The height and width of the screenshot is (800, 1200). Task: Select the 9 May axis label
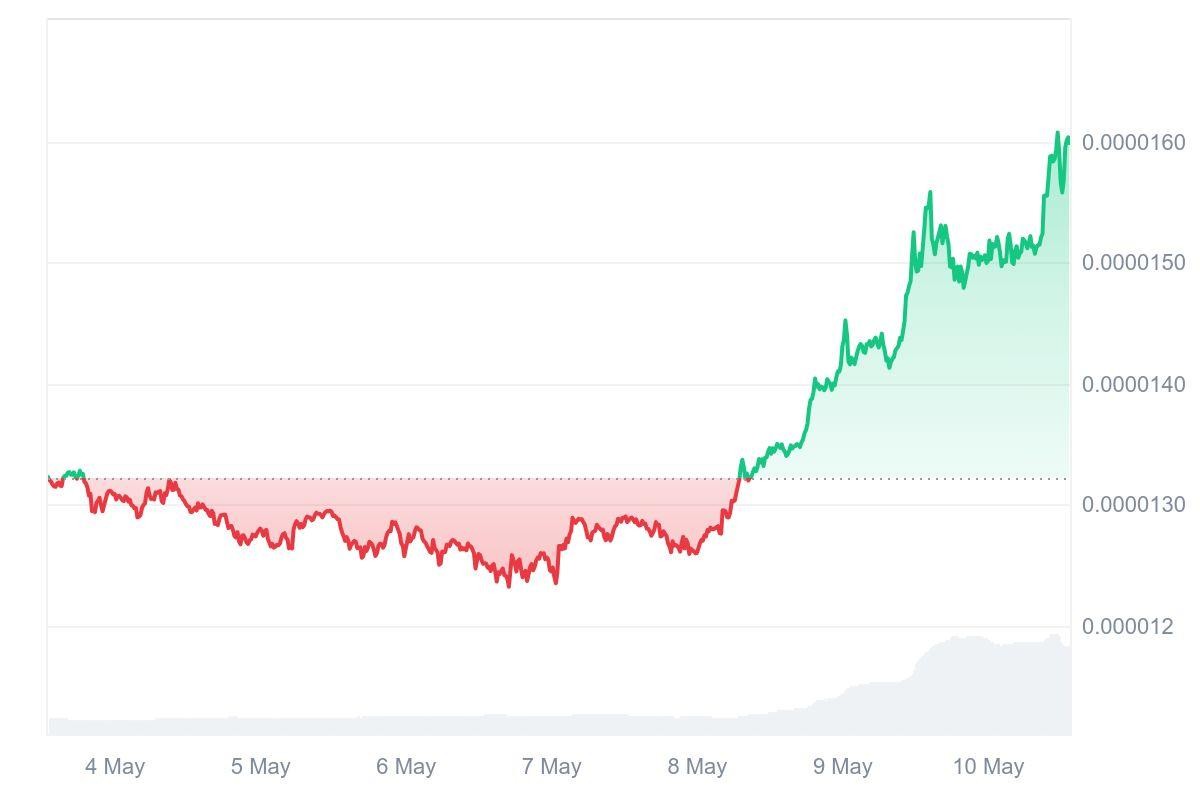(842, 767)
